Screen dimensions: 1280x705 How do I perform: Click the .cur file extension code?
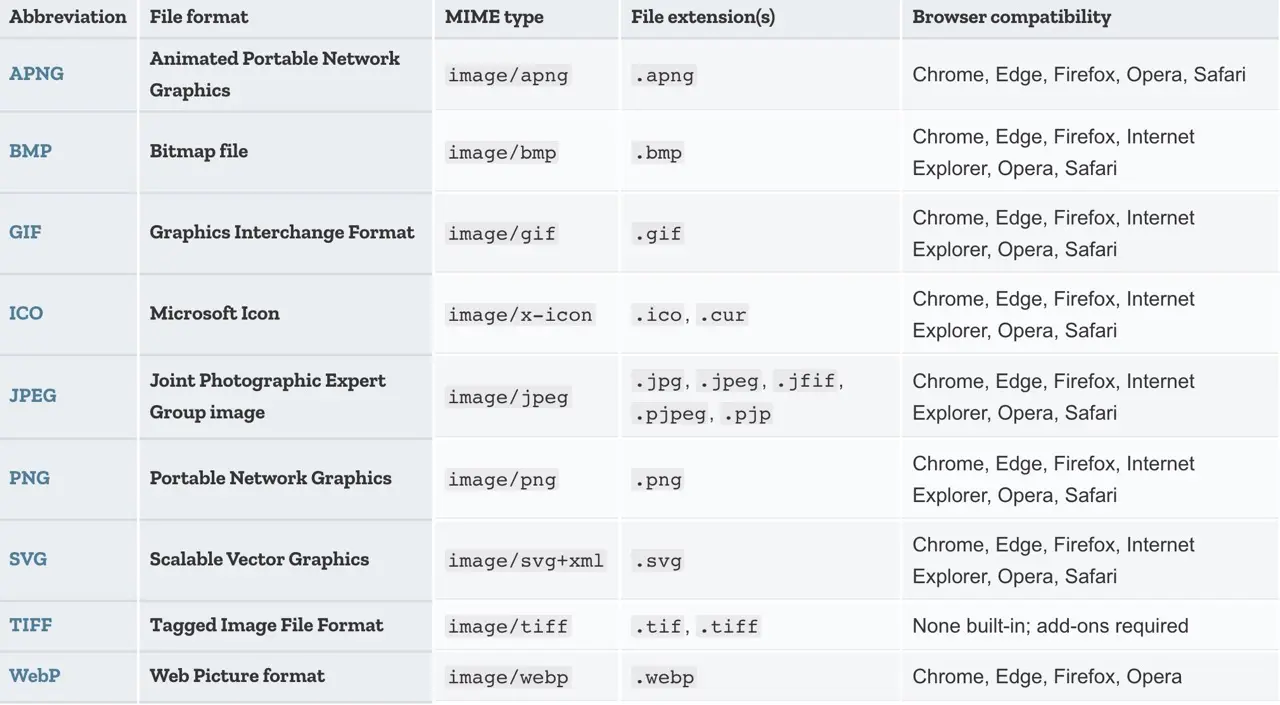click(x=722, y=315)
